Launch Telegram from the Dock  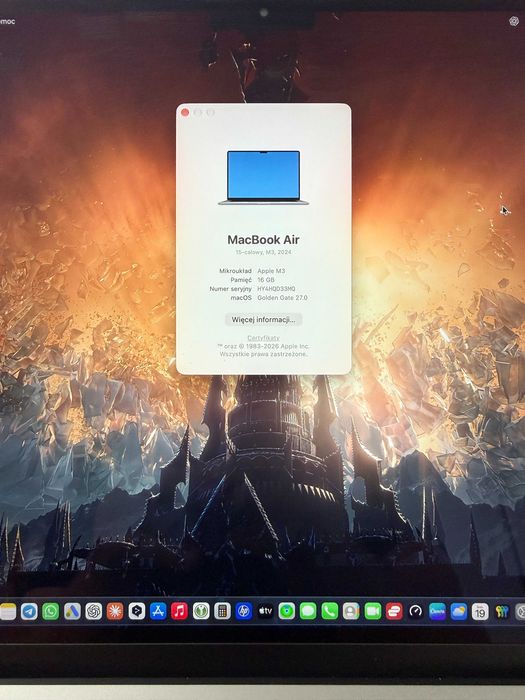click(29, 611)
